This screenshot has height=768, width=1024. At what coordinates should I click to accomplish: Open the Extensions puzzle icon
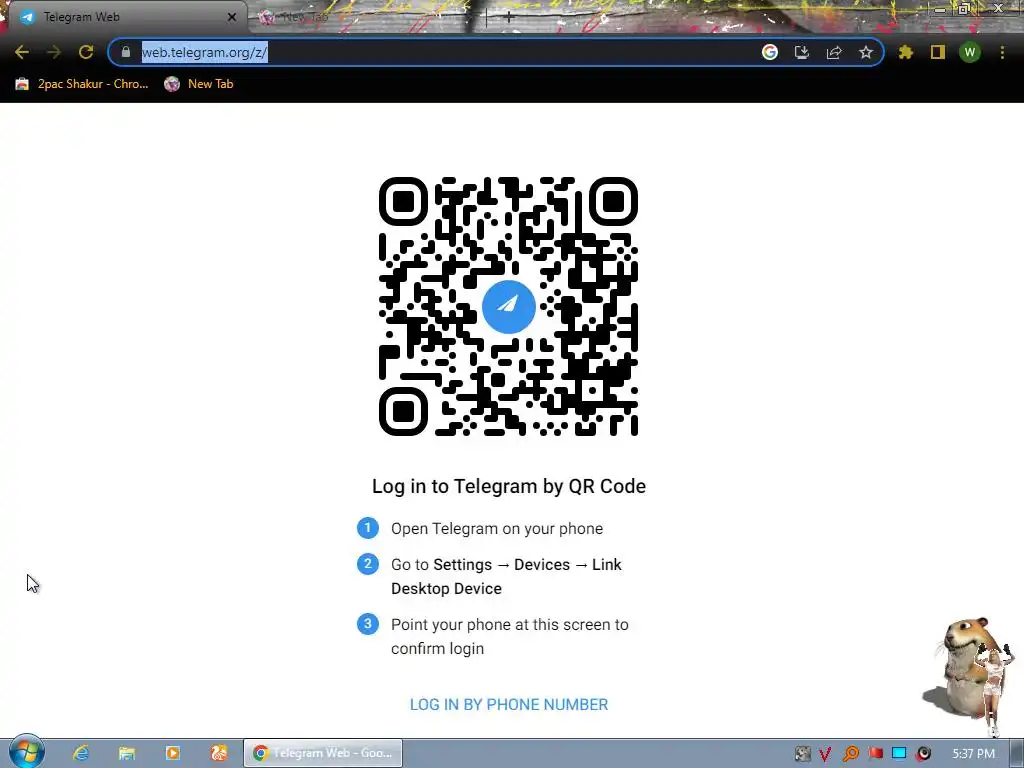click(906, 52)
